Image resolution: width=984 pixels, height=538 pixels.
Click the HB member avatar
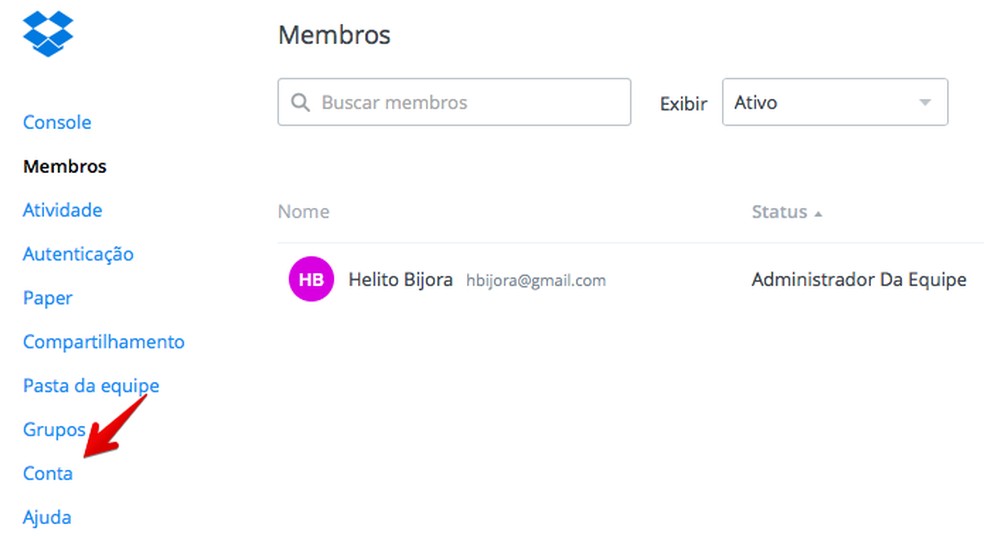[x=311, y=280]
